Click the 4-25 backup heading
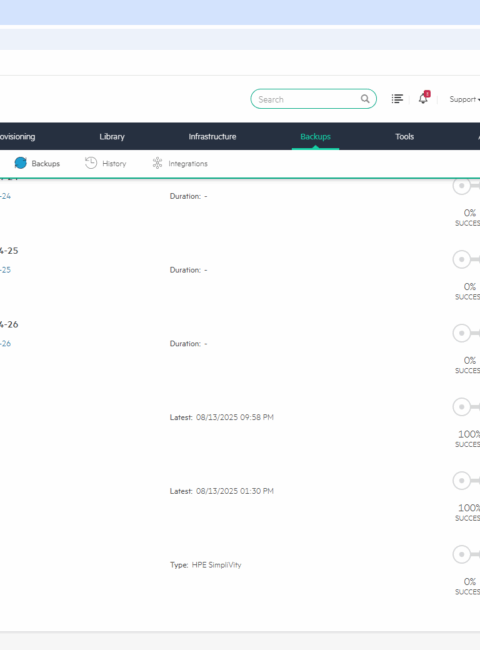The width and height of the screenshot is (480, 650). [9, 251]
